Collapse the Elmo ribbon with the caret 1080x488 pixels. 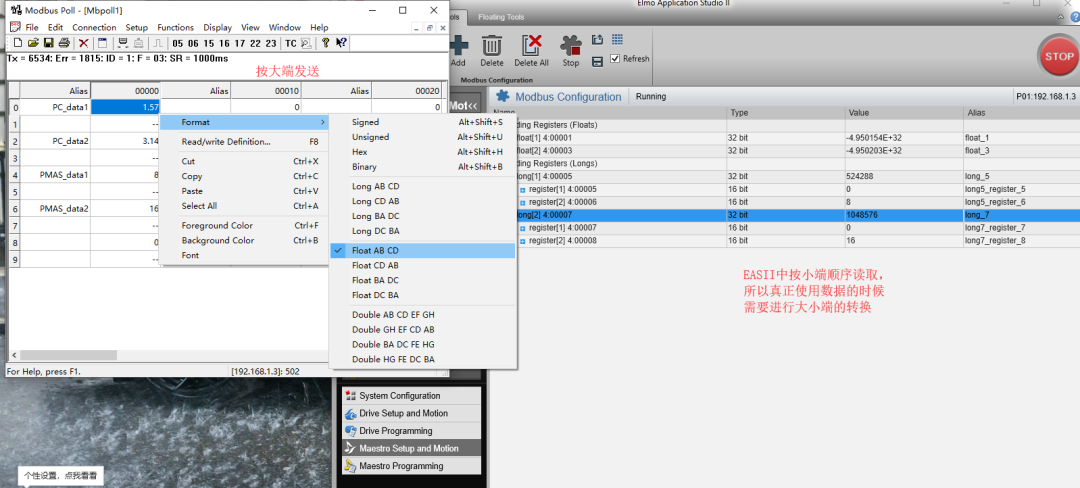point(1061,17)
